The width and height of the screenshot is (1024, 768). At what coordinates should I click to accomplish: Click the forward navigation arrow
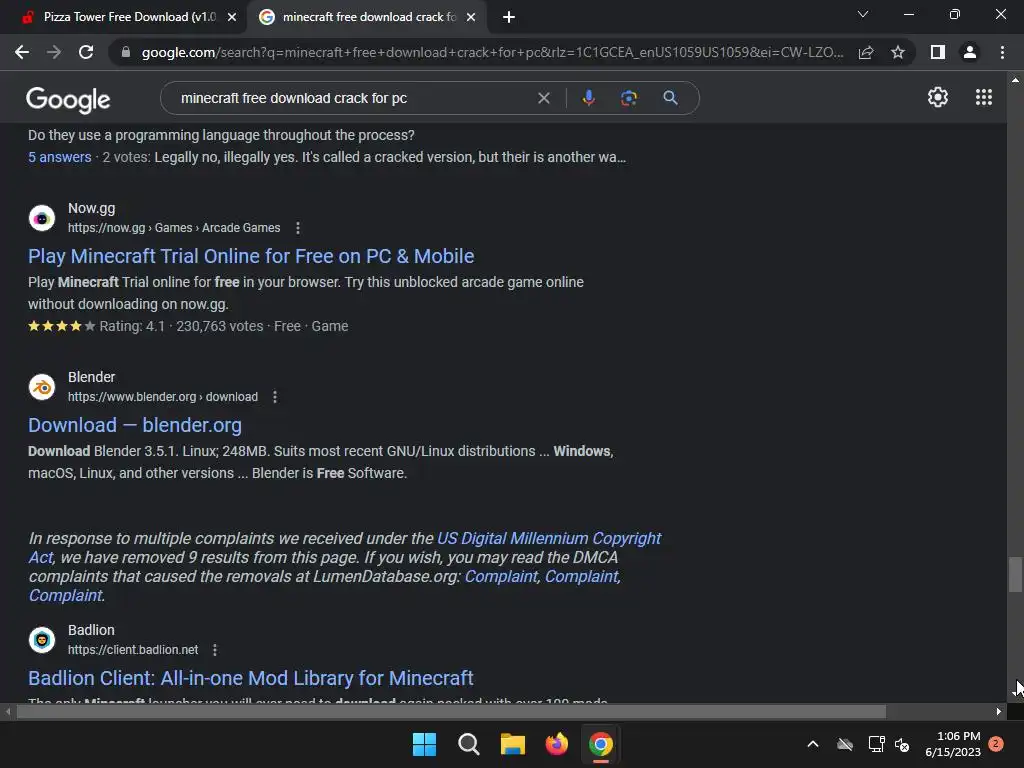click(54, 52)
